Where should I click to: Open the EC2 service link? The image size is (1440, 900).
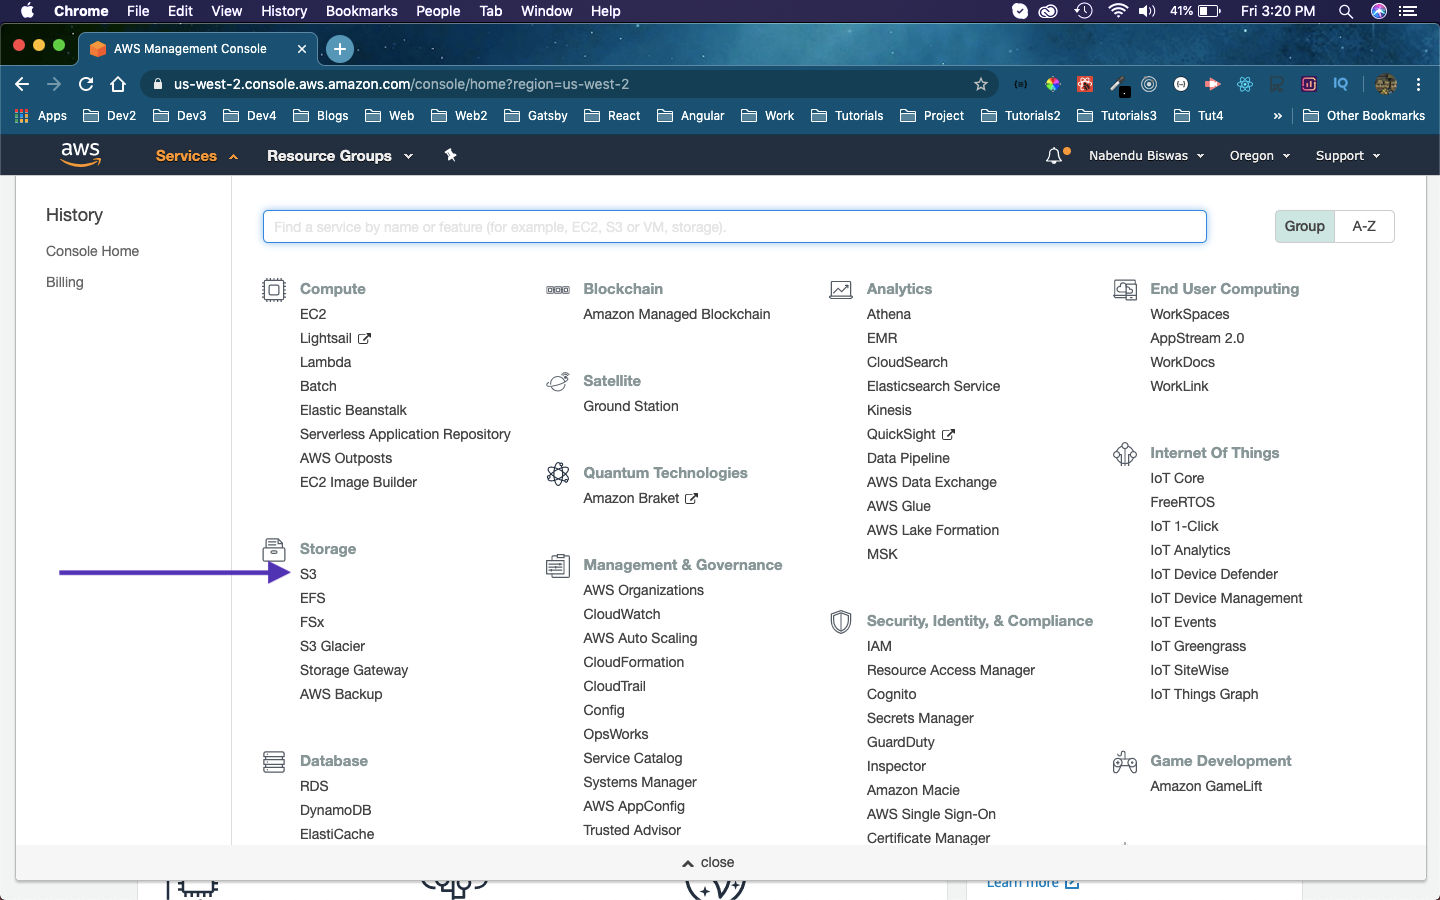[x=313, y=314]
